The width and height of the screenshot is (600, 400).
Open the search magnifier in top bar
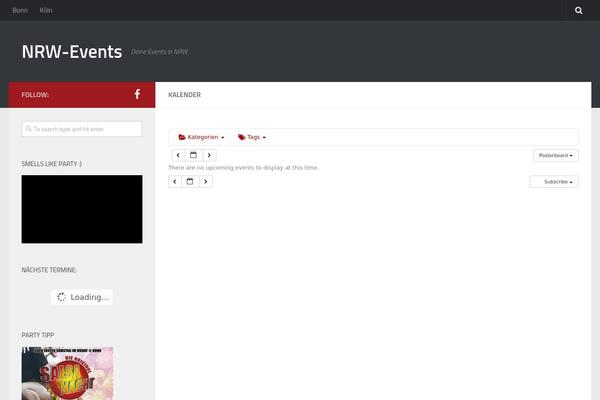[x=579, y=10]
